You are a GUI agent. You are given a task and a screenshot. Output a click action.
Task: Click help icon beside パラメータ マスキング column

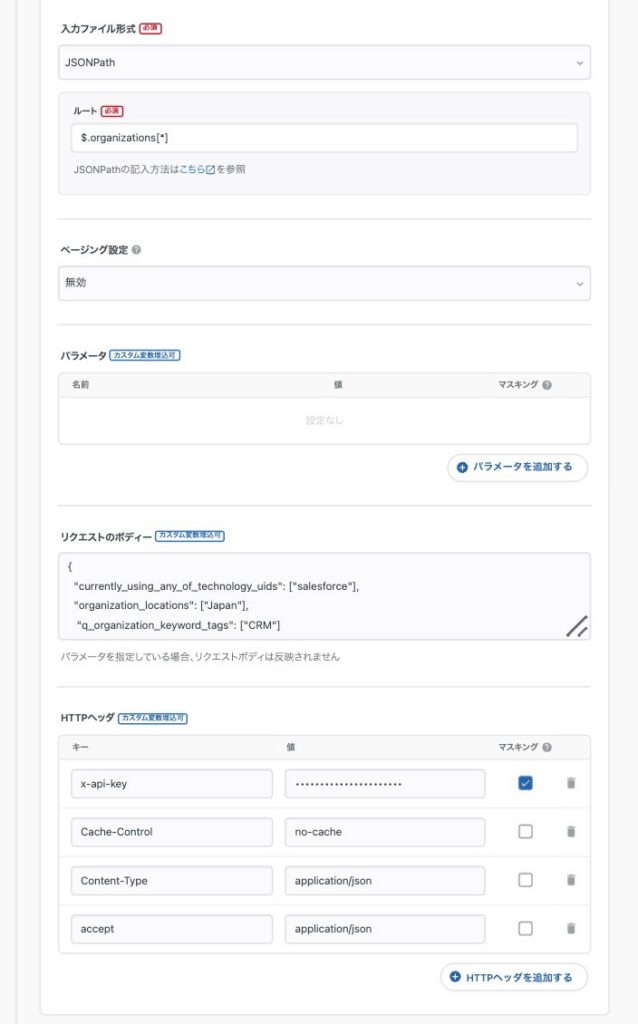click(547, 385)
